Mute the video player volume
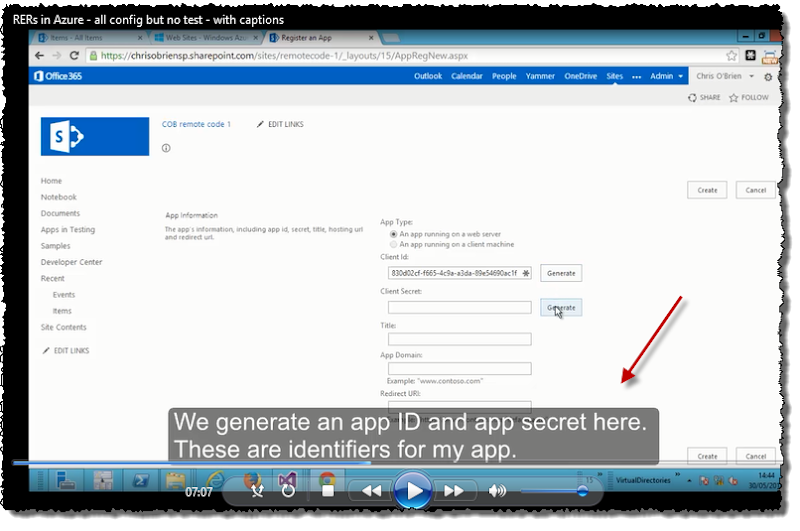The width and height of the screenshot is (800, 531). pos(497,490)
